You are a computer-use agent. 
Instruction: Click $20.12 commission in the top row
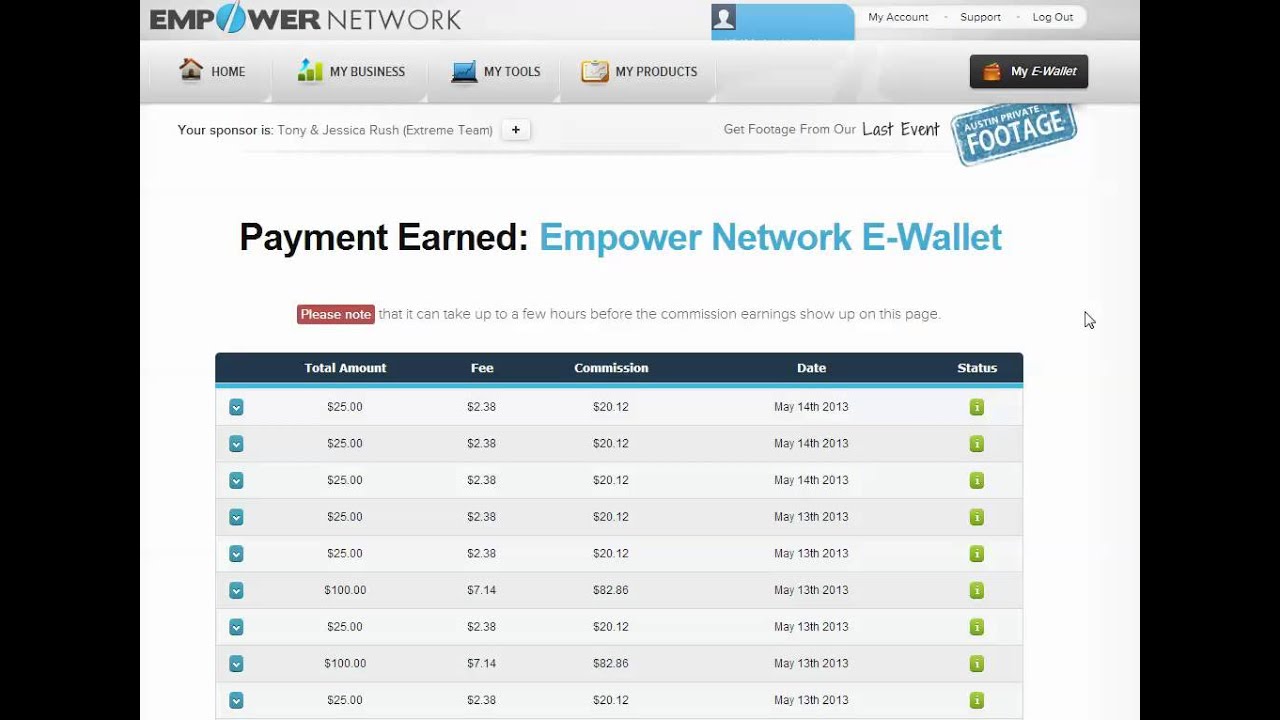coord(611,407)
